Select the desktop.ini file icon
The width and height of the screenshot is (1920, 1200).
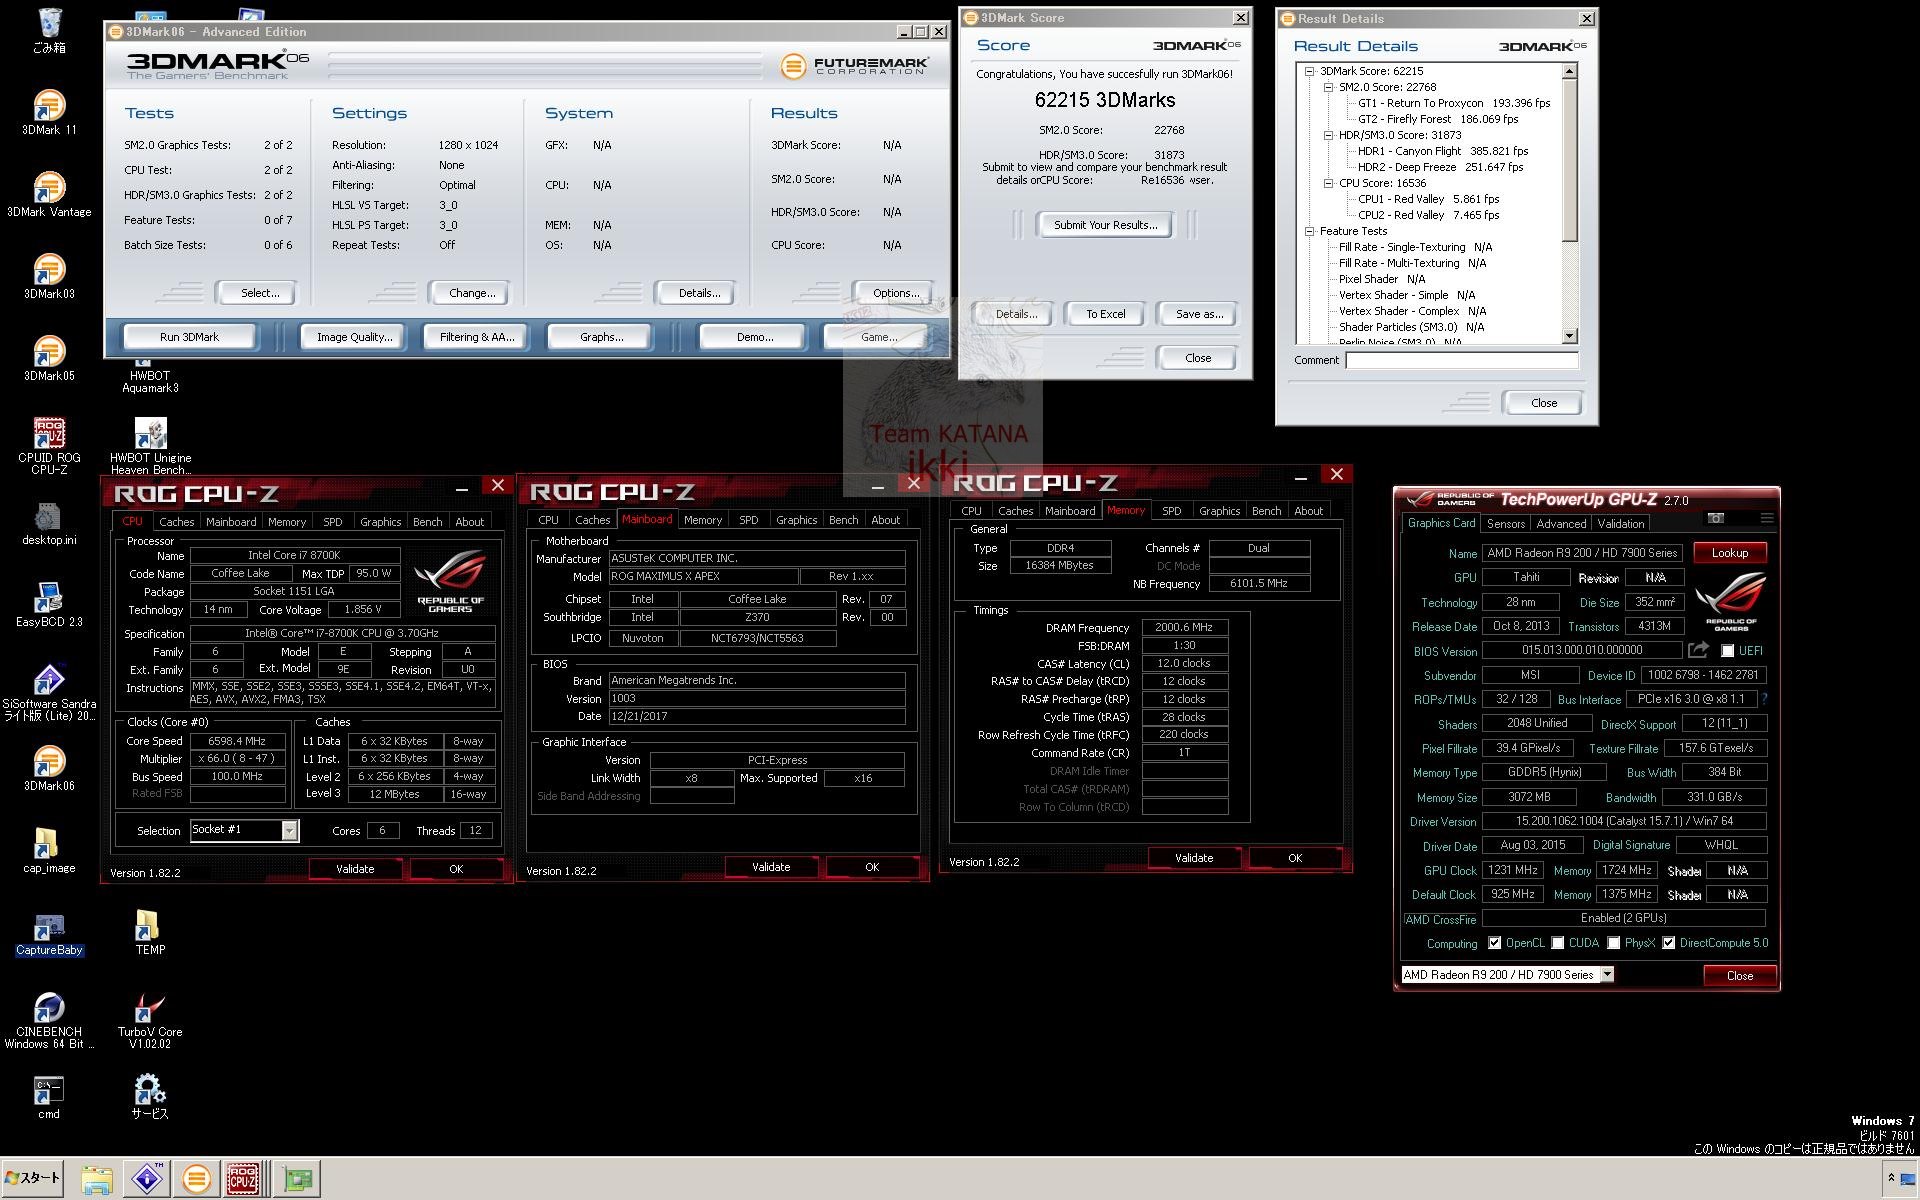pos(49,523)
